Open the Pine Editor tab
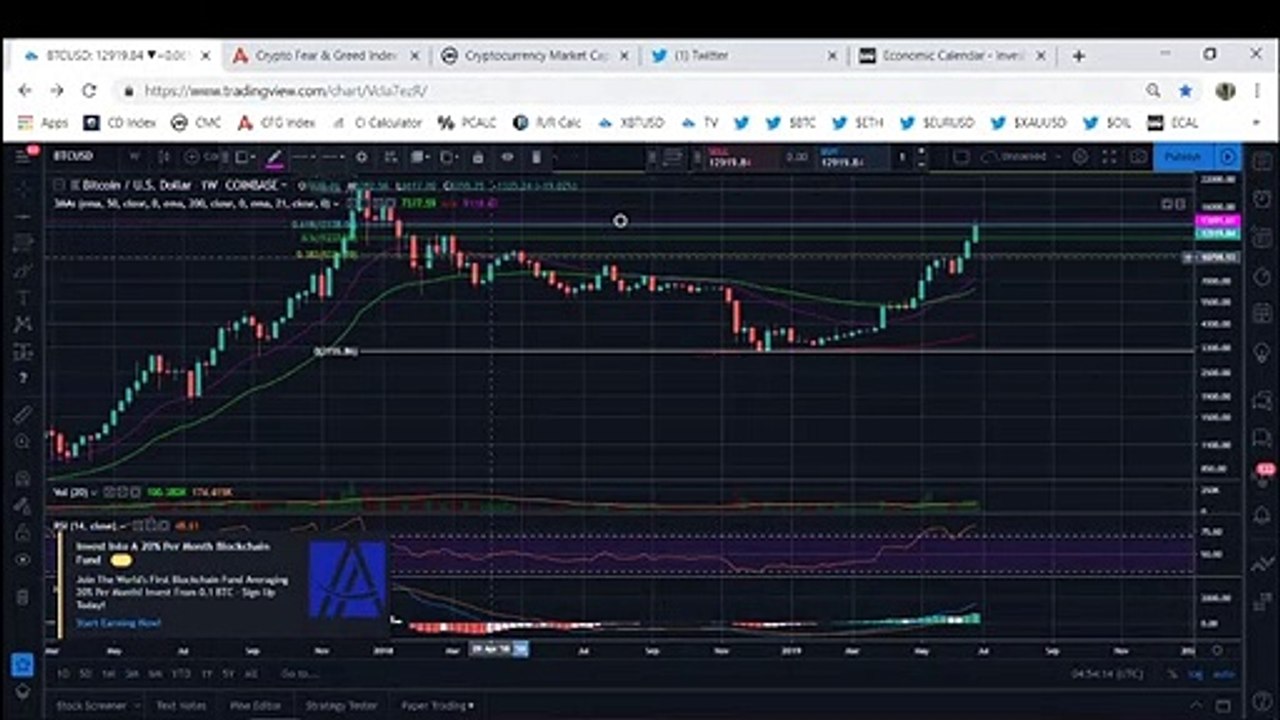Screen dimensions: 1280x720 pos(255,705)
